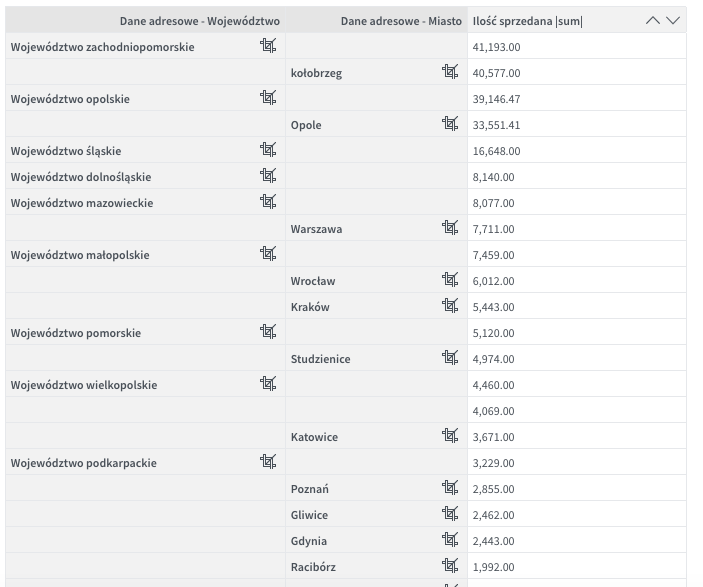
Task: Sort ascending with the up chevron
Action: pyautogui.click(x=653, y=20)
